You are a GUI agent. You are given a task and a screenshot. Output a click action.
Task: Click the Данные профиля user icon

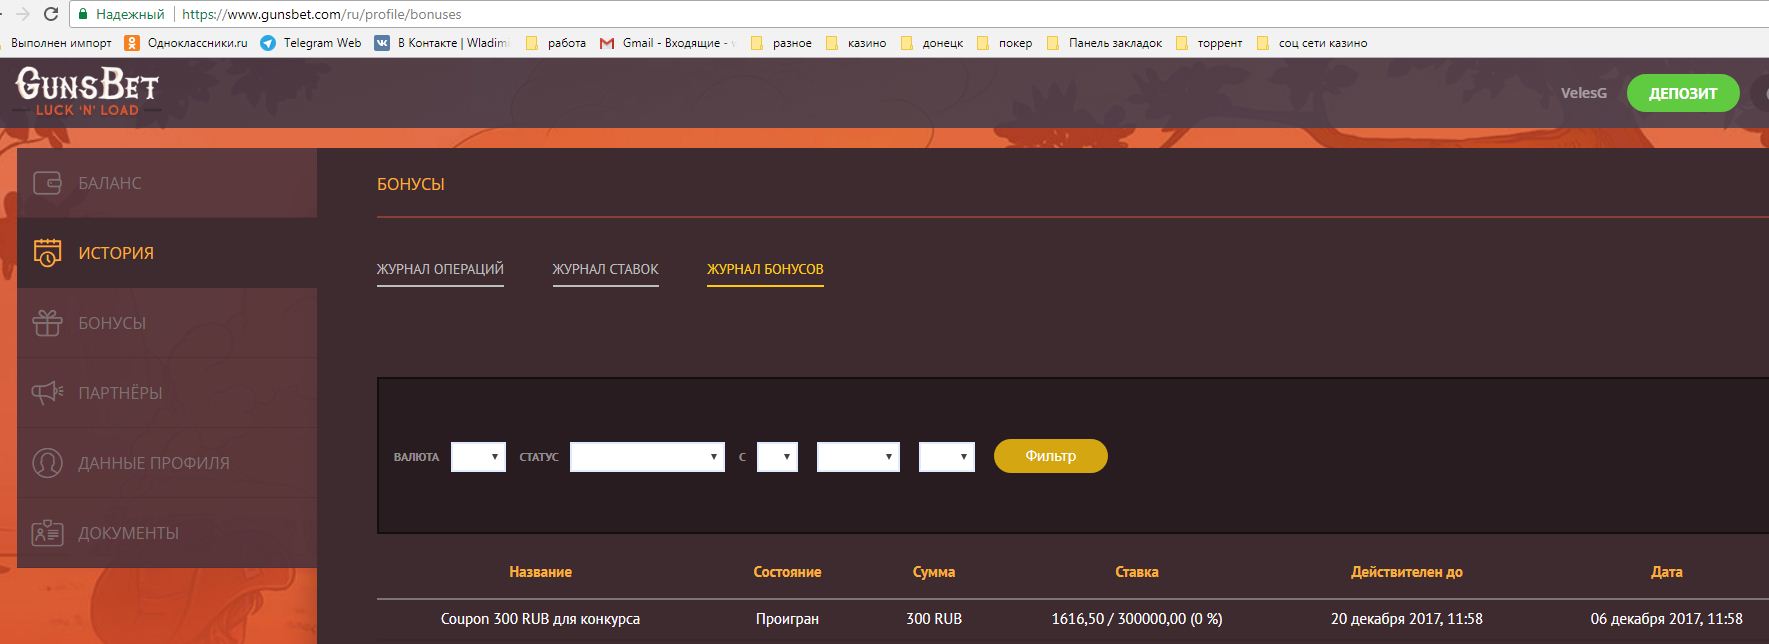(47, 463)
